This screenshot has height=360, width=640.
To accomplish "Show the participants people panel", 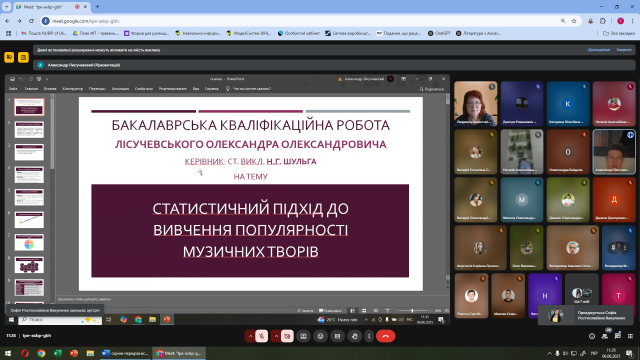I will pos(605,336).
